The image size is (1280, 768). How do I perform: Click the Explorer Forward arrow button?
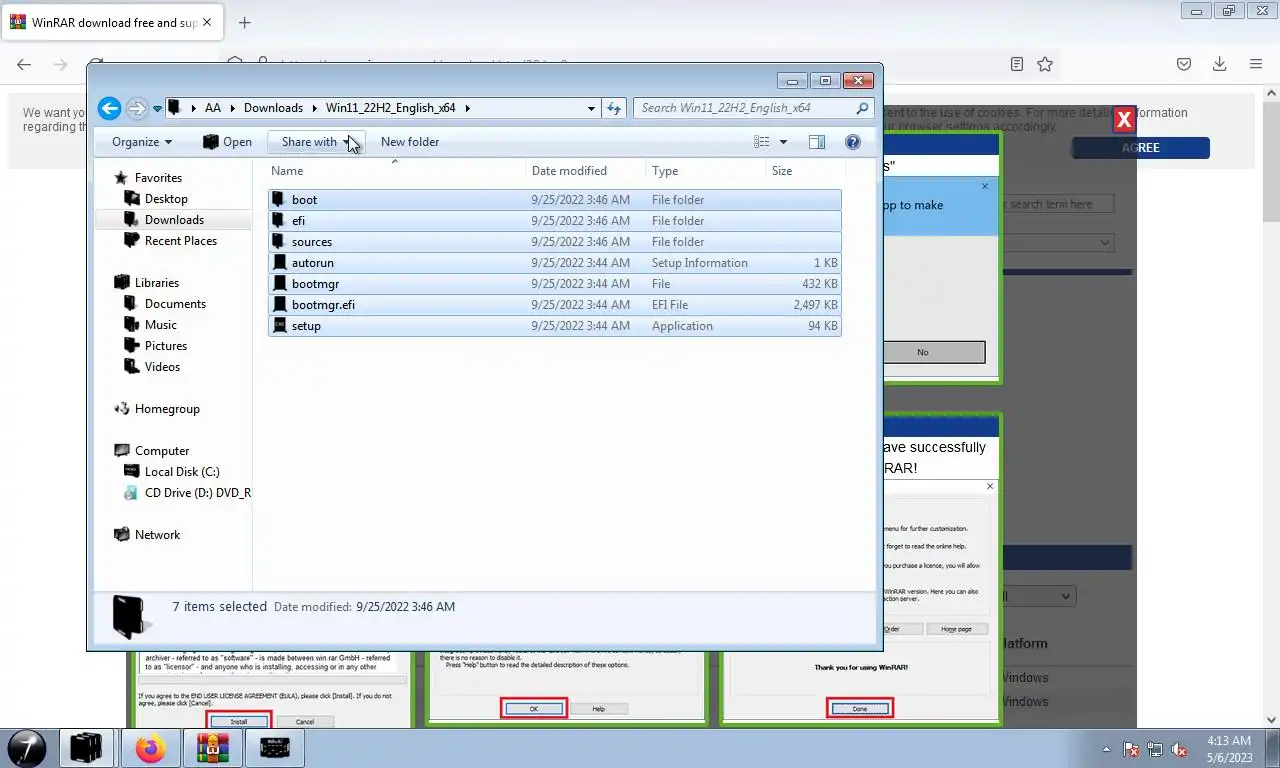(x=137, y=108)
